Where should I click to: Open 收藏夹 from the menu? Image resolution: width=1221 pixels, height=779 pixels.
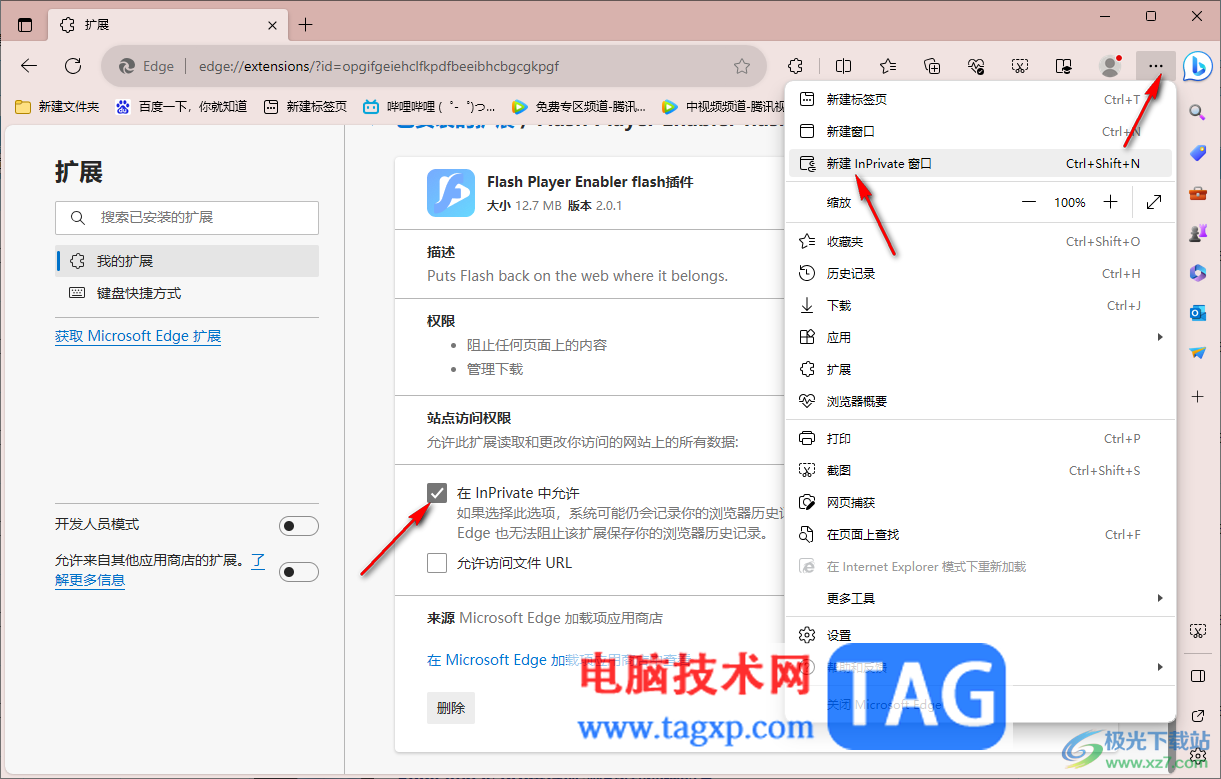point(981,241)
